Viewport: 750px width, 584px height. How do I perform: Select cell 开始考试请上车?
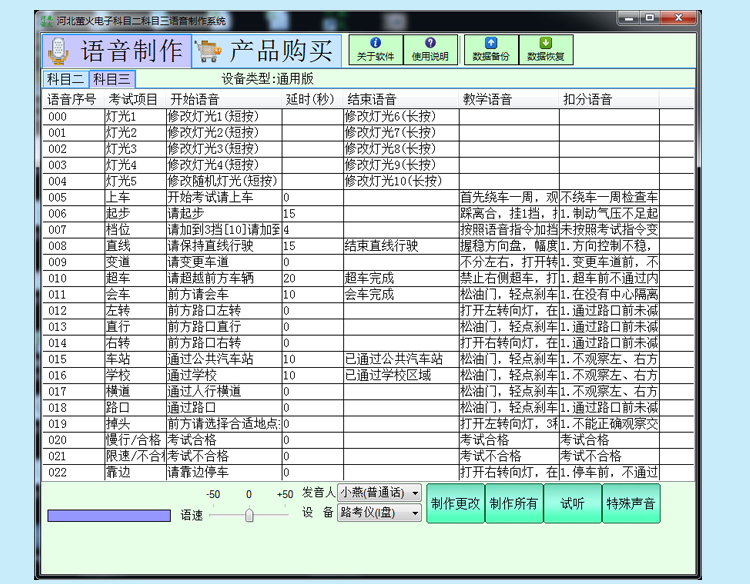click(x=224, y=197)
